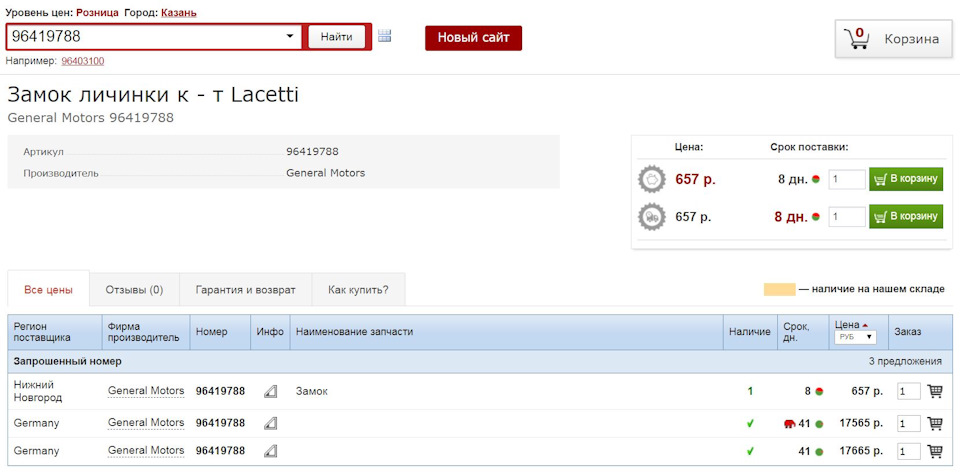Click the quantity field in the 17665 р. row
The width and height of the screenshot is (960, 473).
coord(909,452)
